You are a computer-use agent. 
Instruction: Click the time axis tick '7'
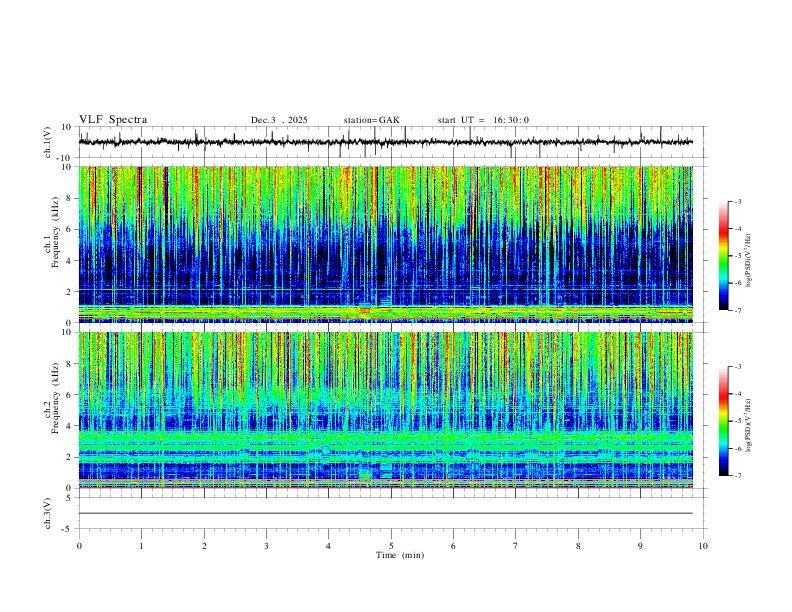pyautogui.click(x=516, y=546)
